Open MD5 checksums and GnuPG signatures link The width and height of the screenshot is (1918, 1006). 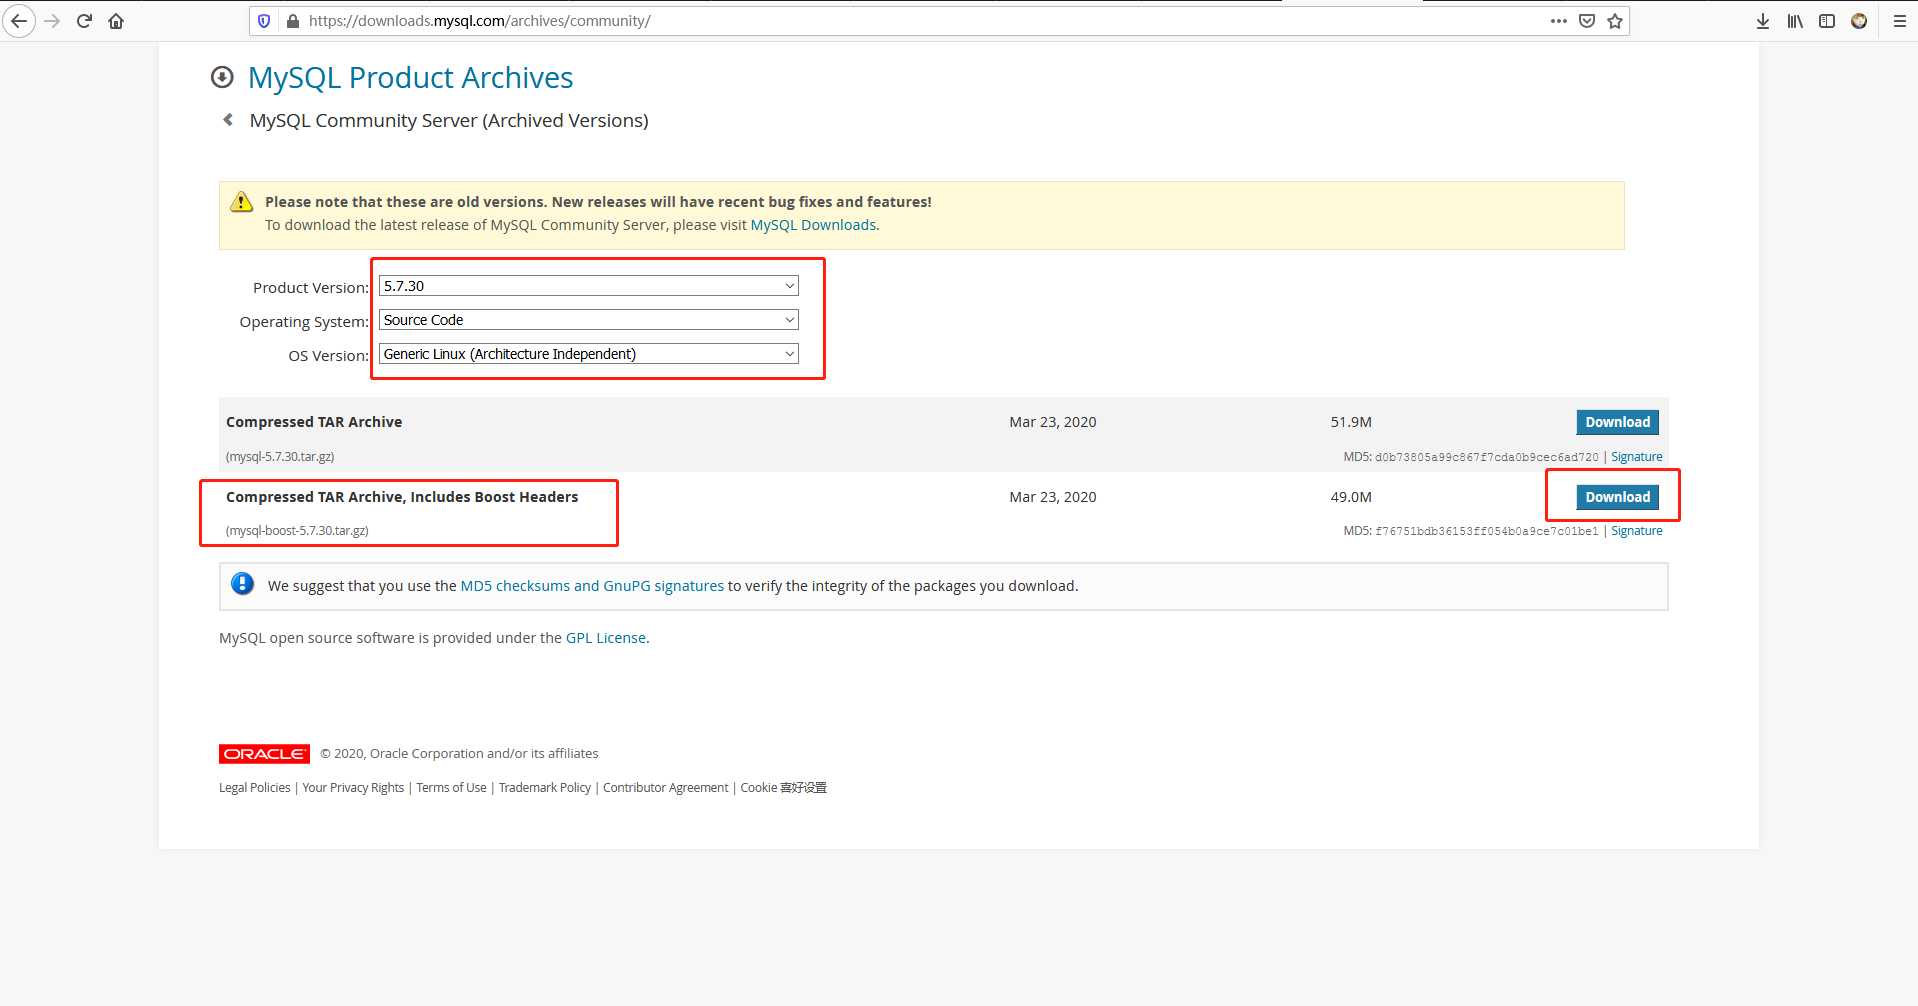click(592, 586)
